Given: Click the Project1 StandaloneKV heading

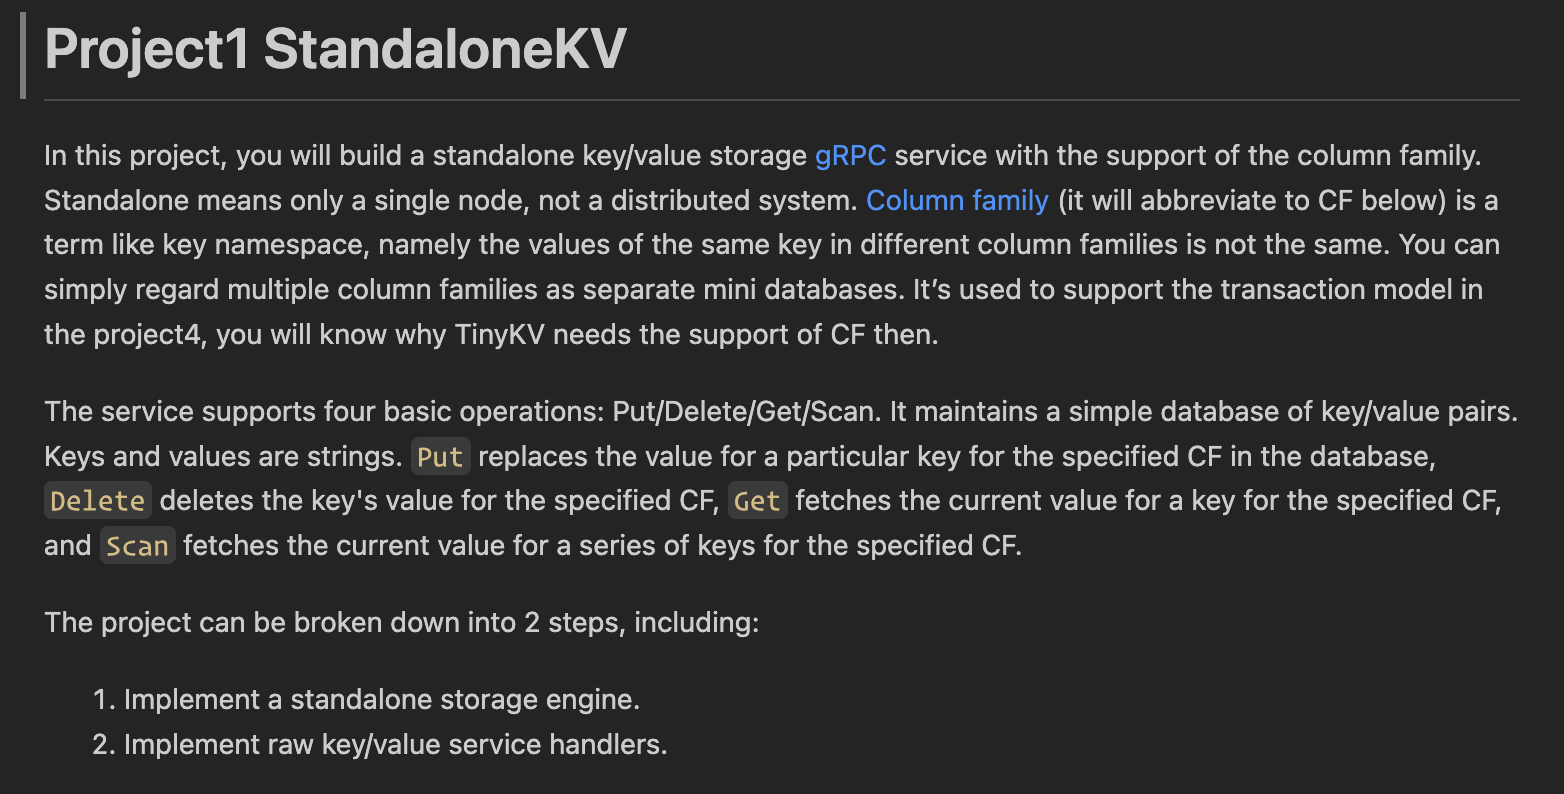Looking at the screenshot, I should coord(335,48).
